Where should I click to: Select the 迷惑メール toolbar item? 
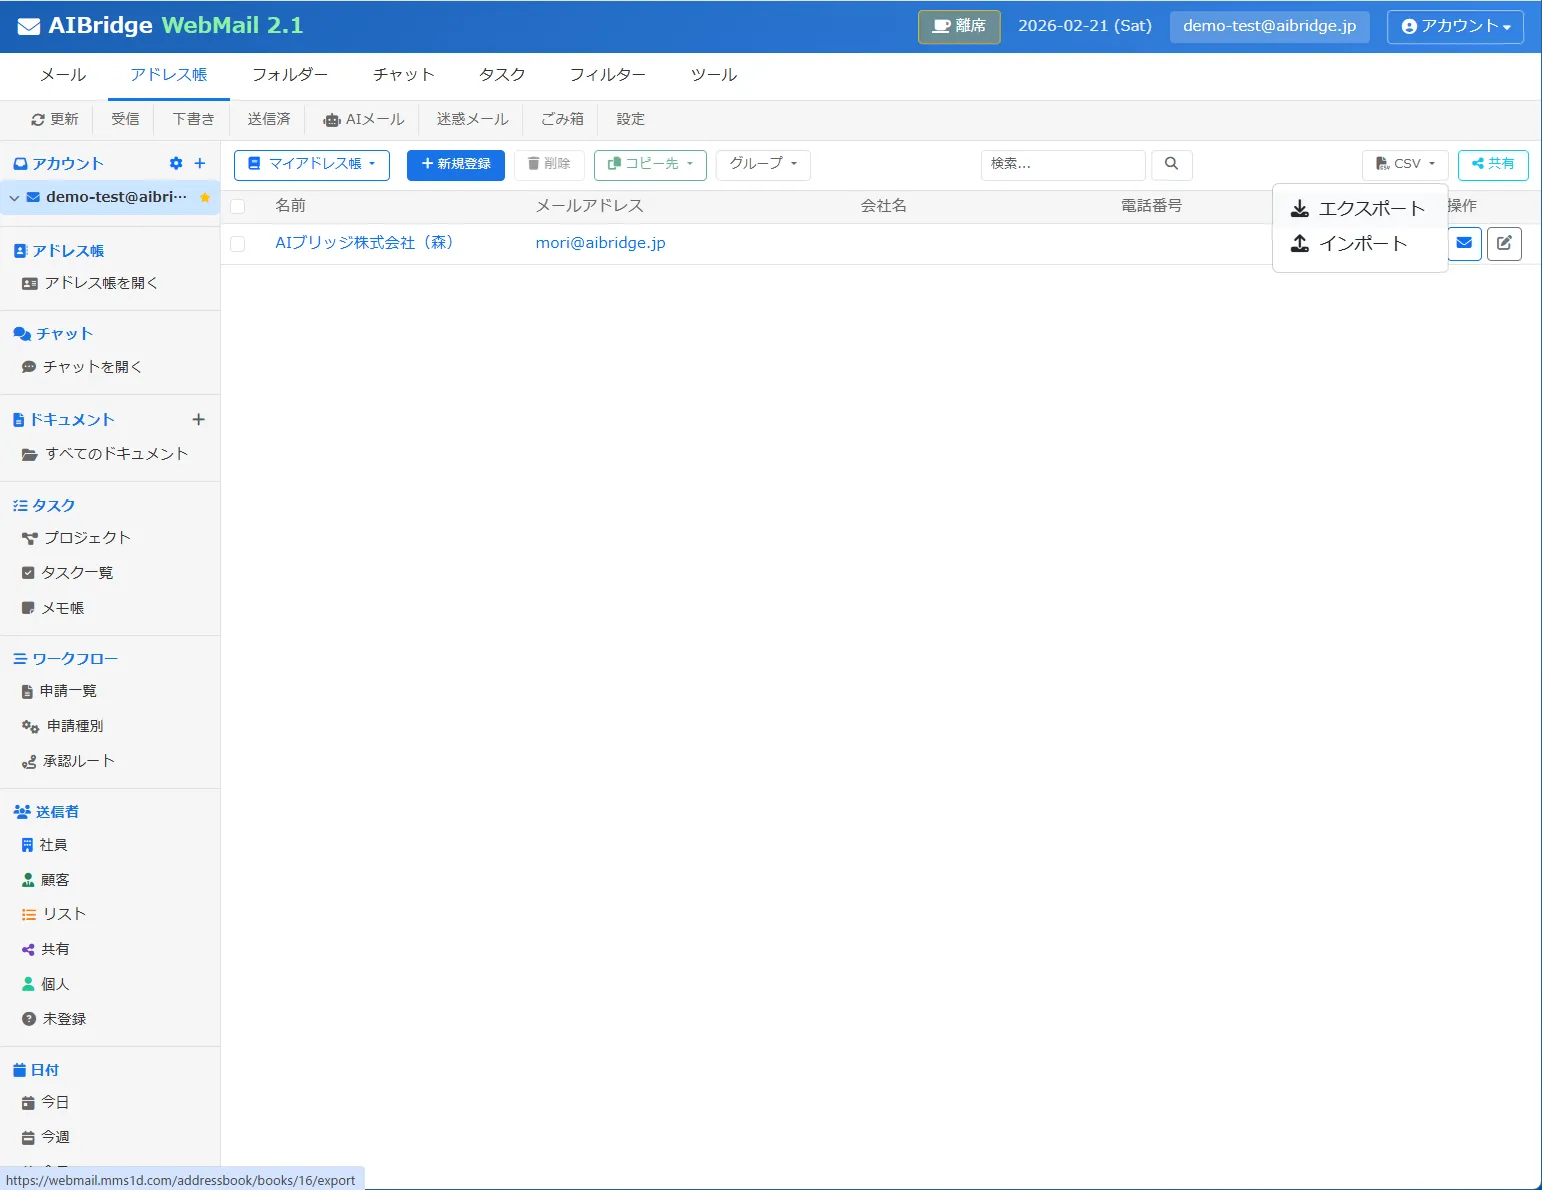[470, 119]
